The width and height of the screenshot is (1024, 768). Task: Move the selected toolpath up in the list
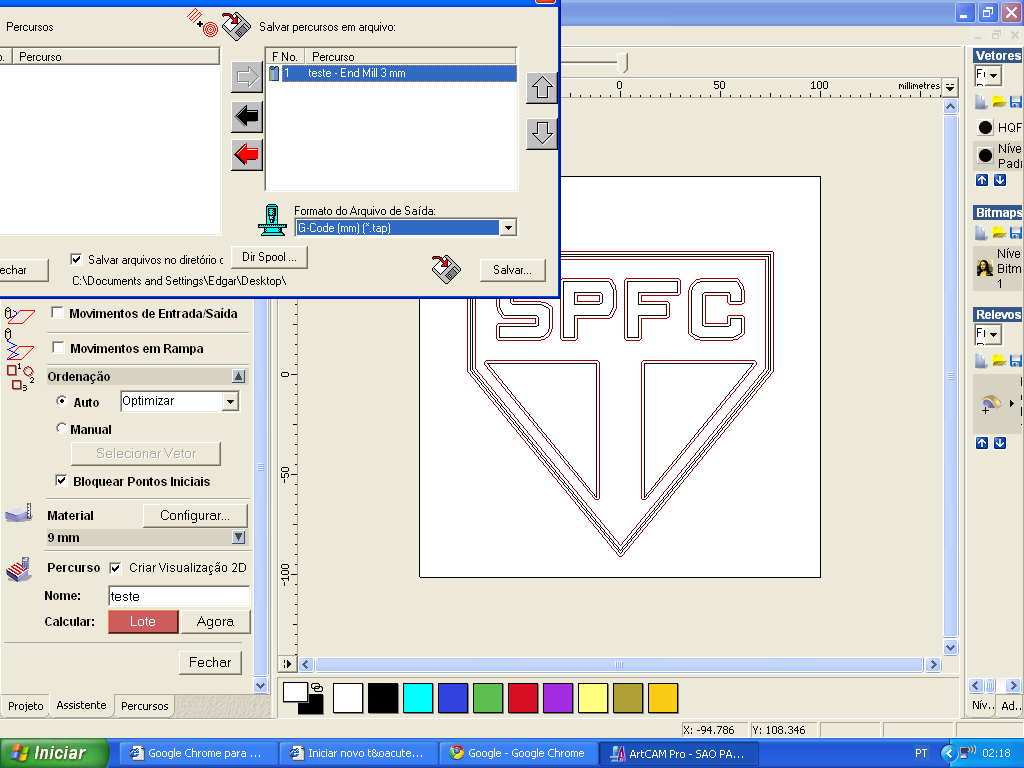click(x=542, y=88)
